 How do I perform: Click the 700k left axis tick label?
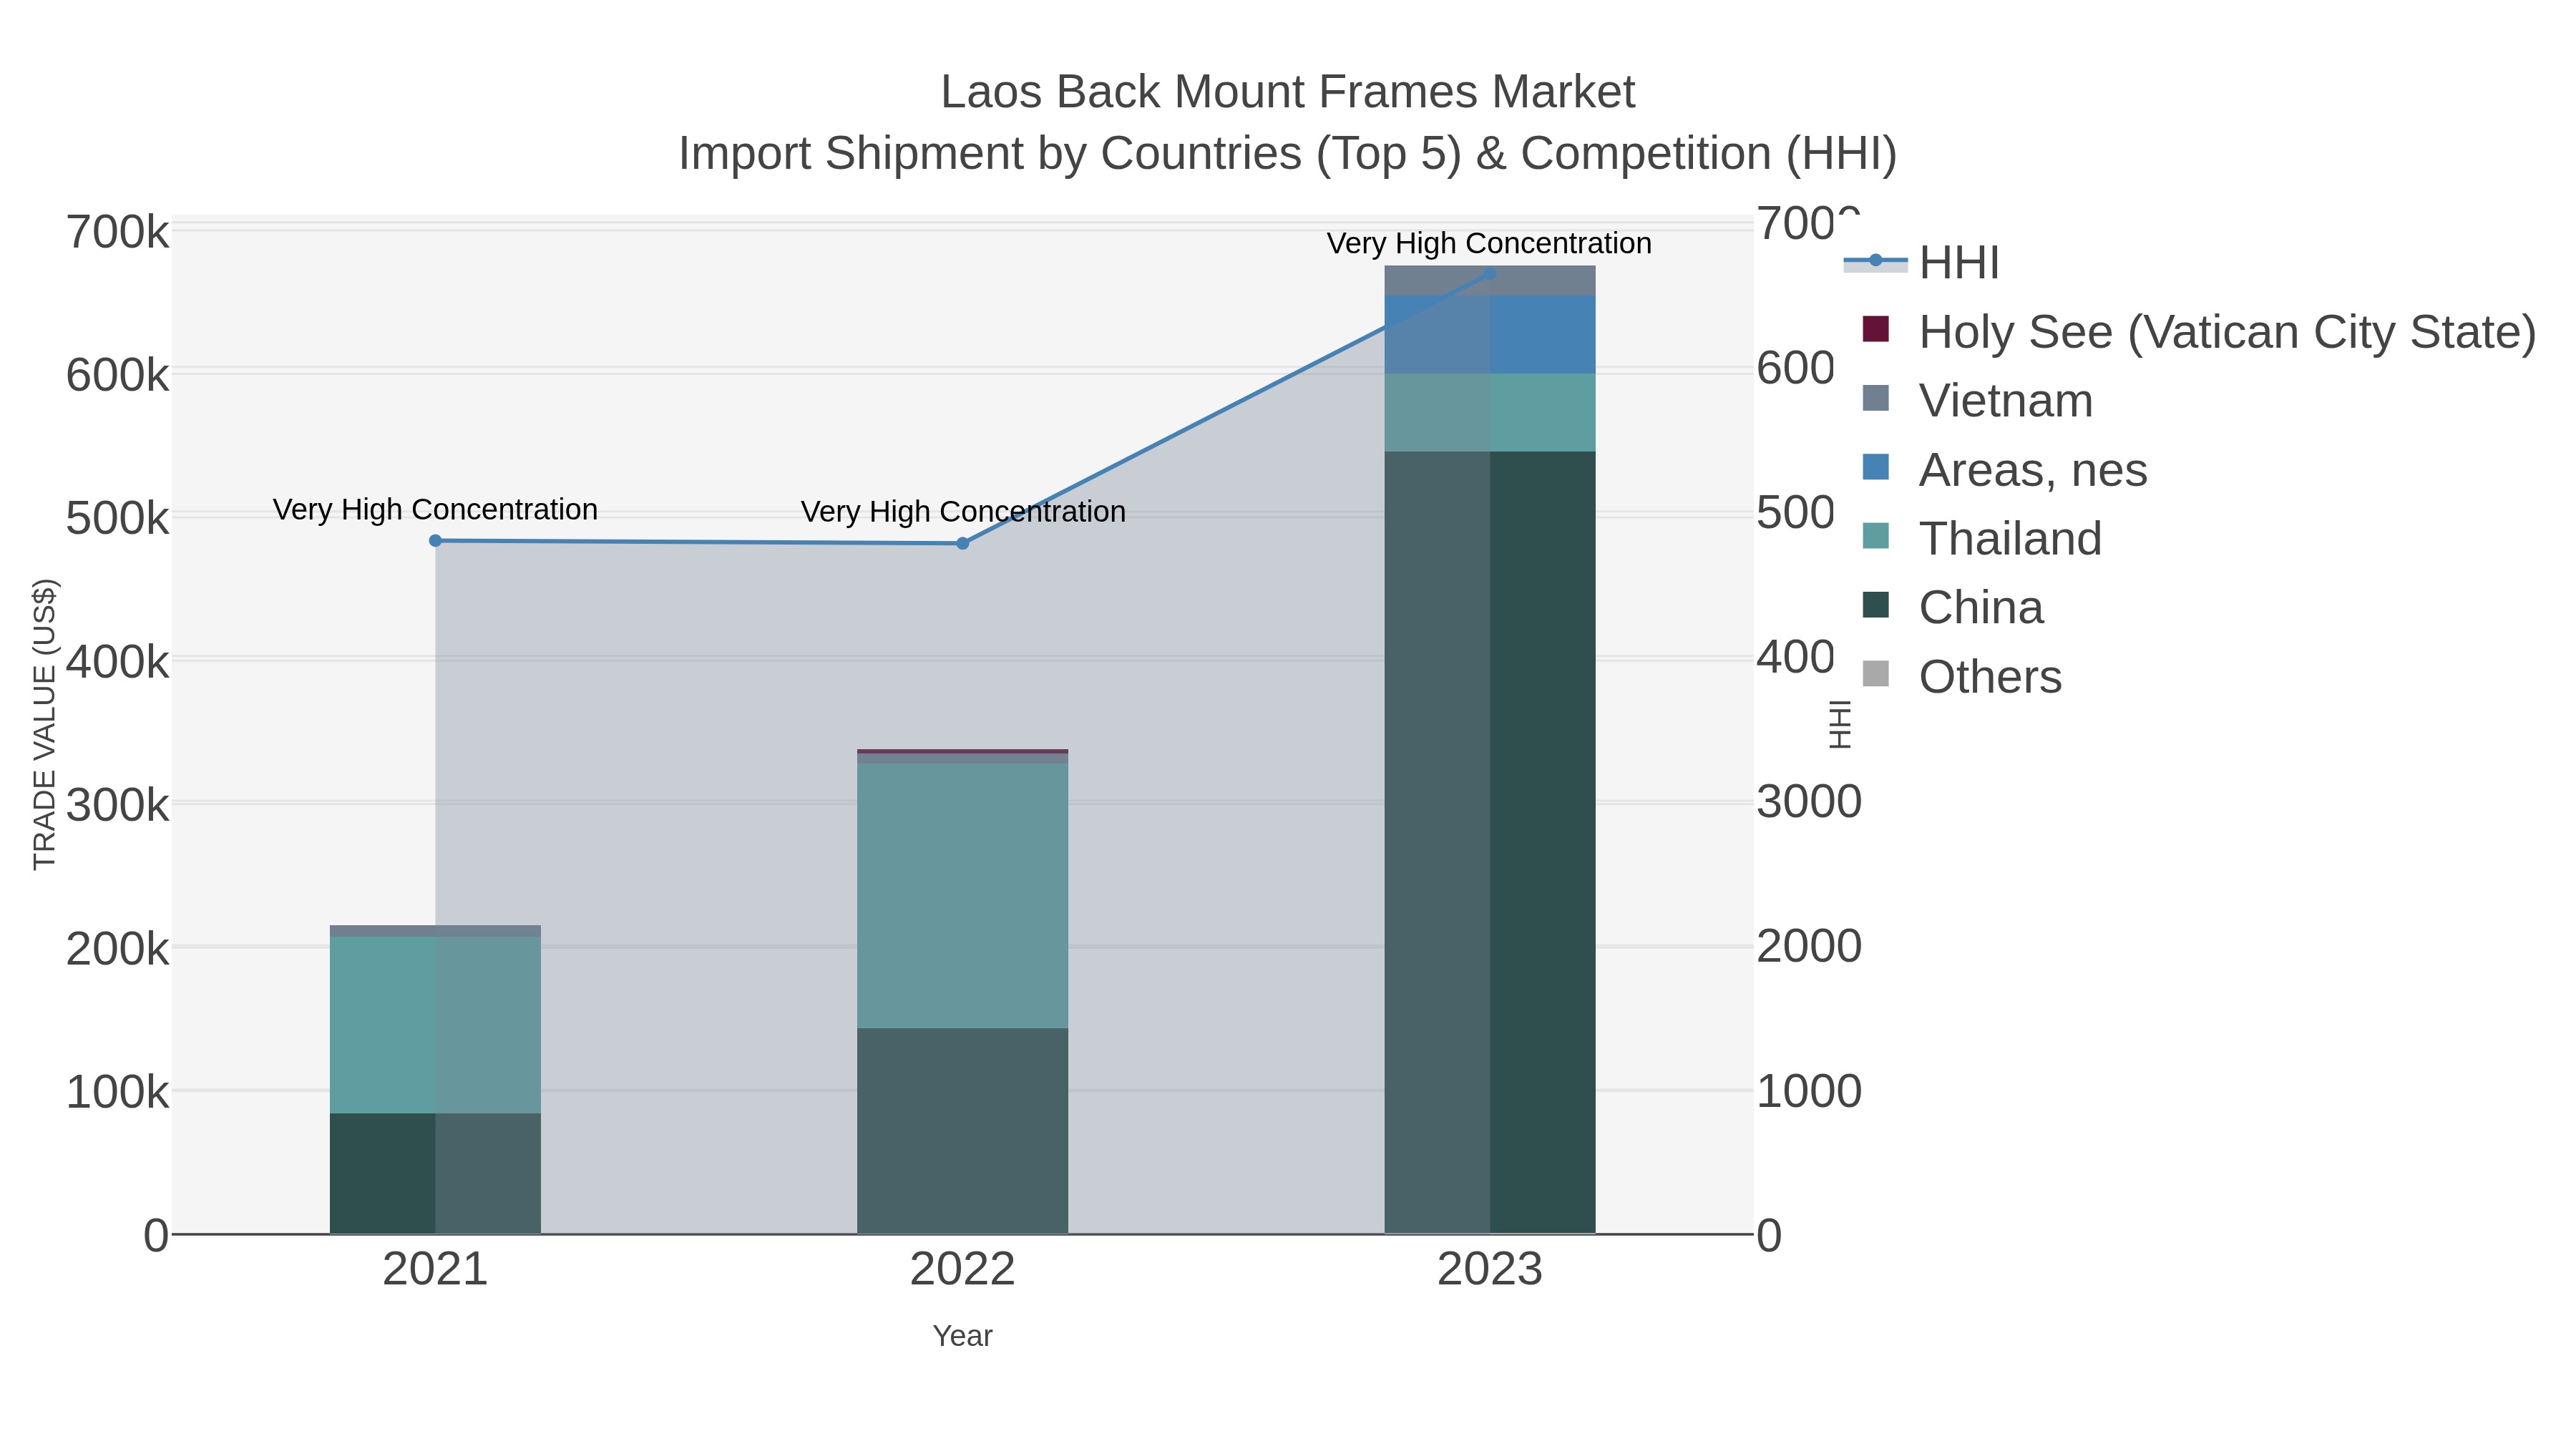(x=118, y=232)
